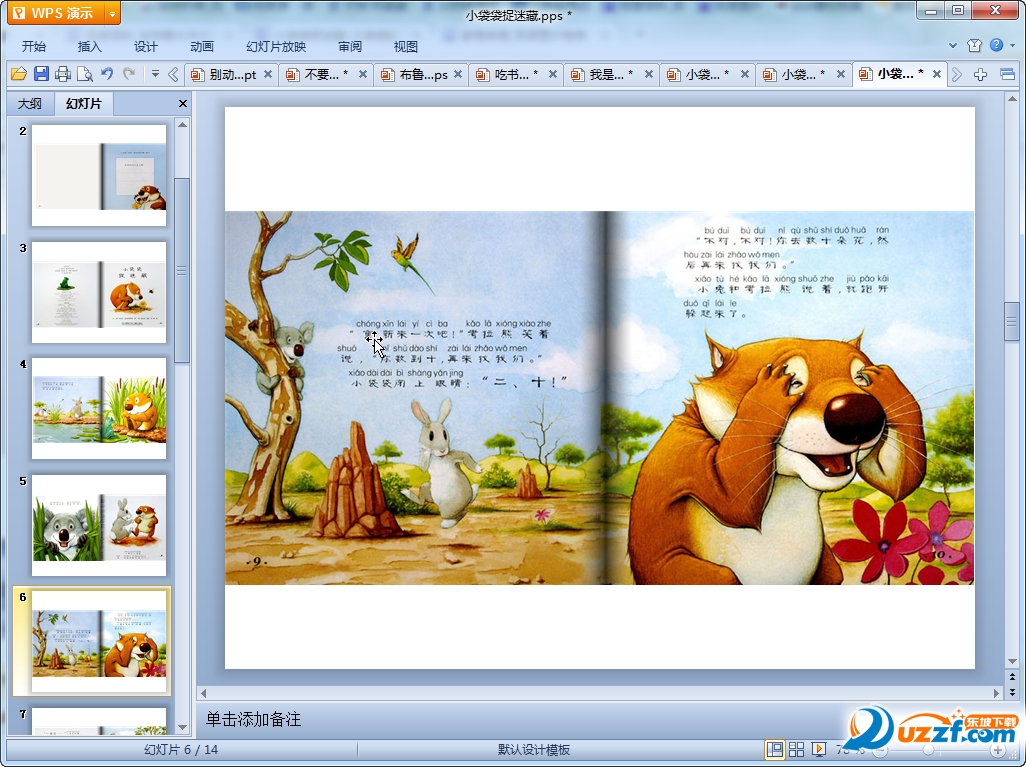Open the 插入 ribbon tab
Image resolution: width=1026 pixels, height=767 pixels.
pyautogui.click(x=90, y=46)
